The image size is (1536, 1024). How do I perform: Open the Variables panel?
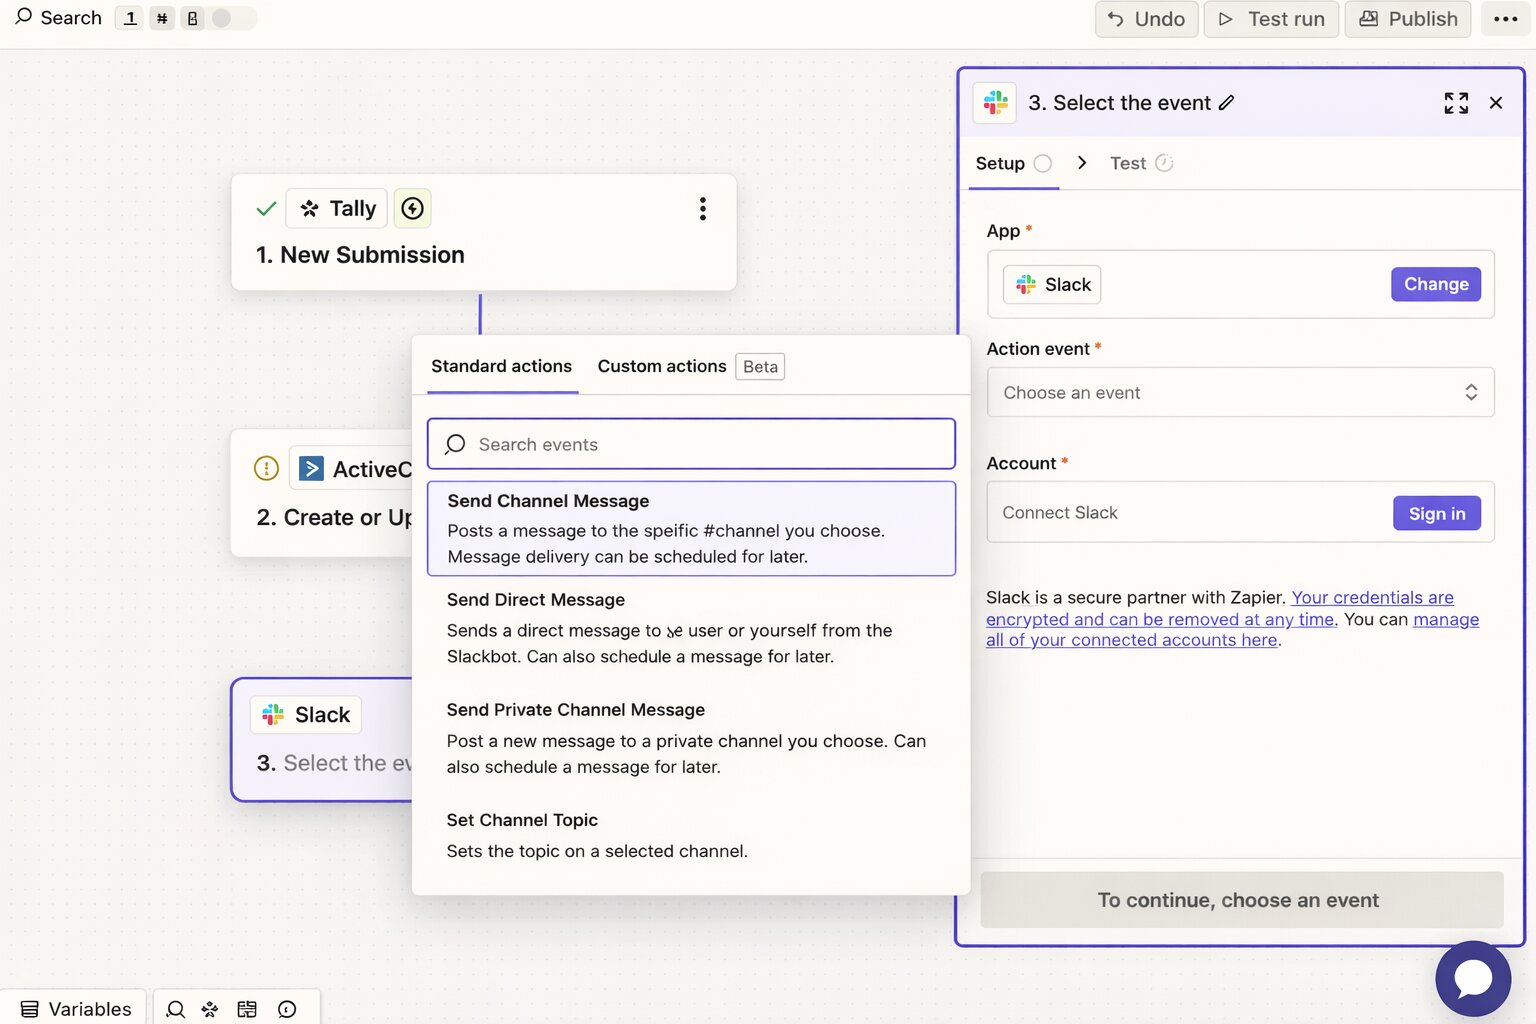[76, 1009]
